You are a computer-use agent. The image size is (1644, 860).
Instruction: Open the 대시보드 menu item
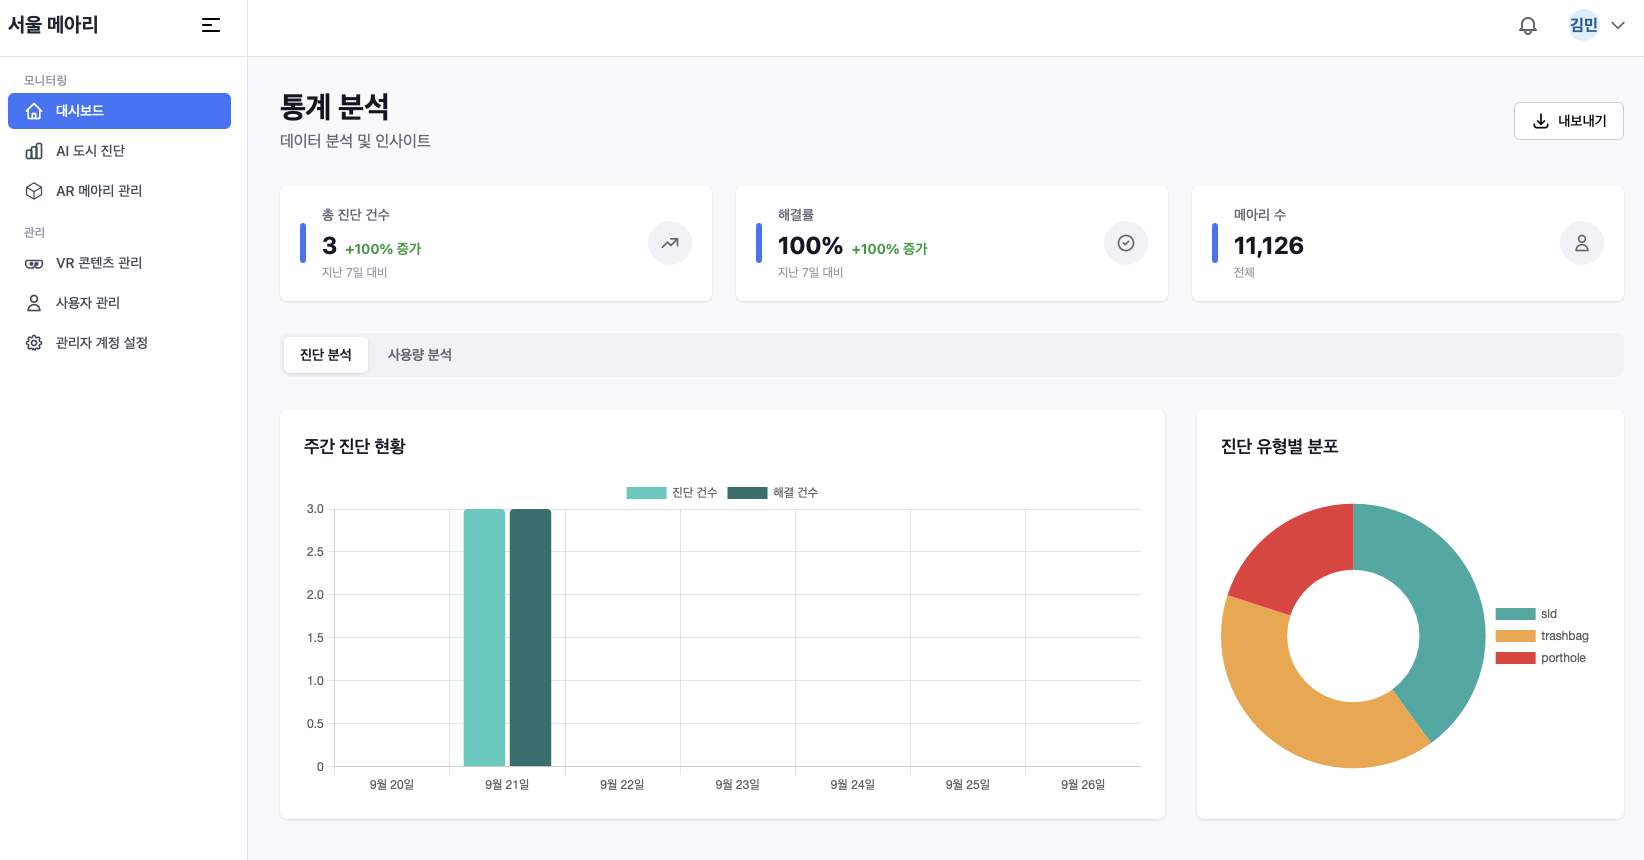click(x=119, y=111)
